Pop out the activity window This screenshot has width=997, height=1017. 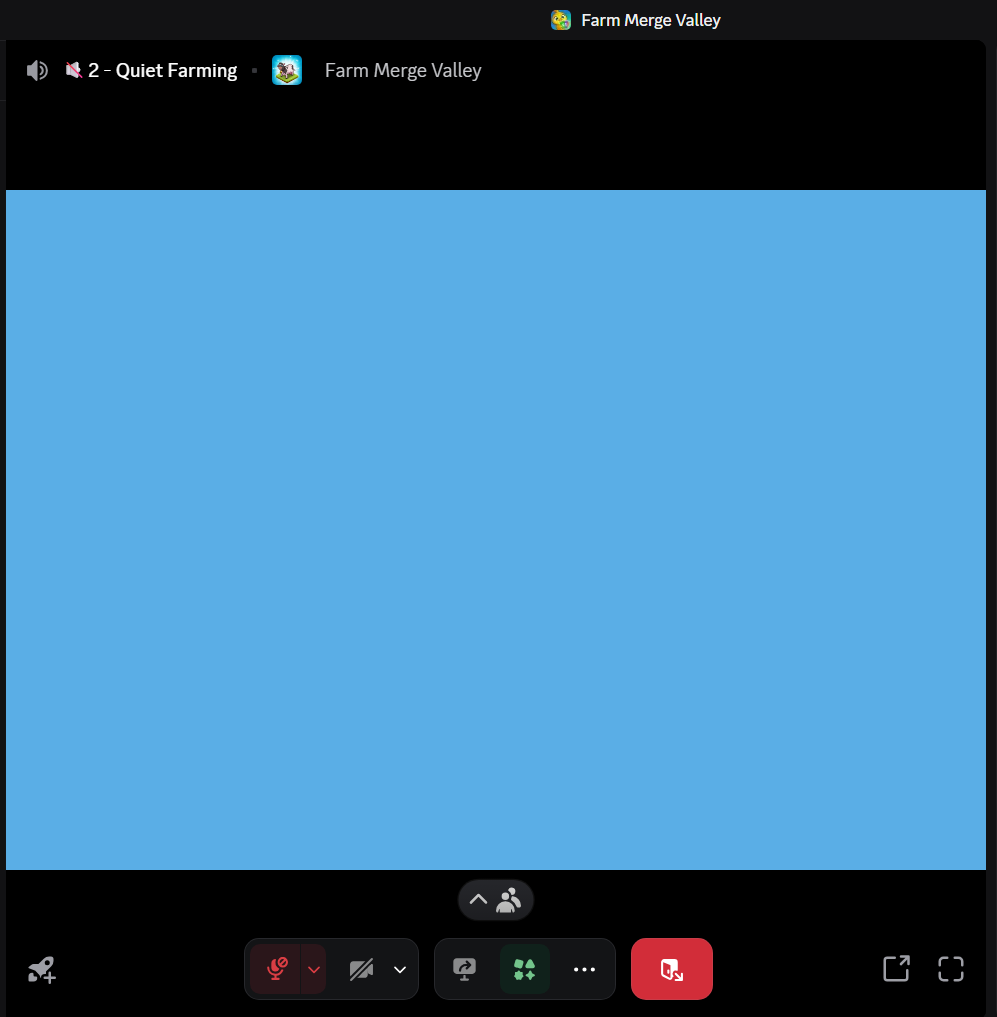click(x=896, y=969)
